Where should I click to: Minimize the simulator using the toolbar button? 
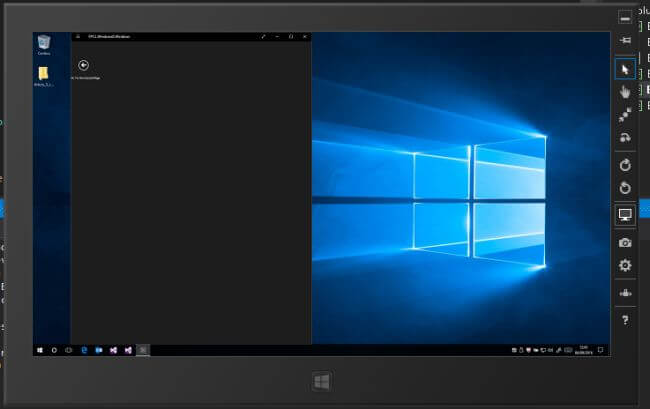625,18
